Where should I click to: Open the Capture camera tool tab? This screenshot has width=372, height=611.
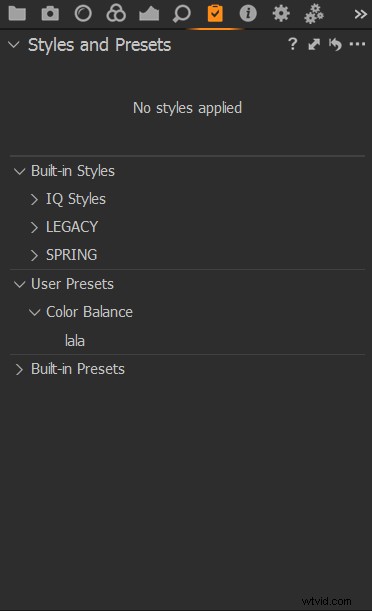pyautogui.click(x=50, y=14)
